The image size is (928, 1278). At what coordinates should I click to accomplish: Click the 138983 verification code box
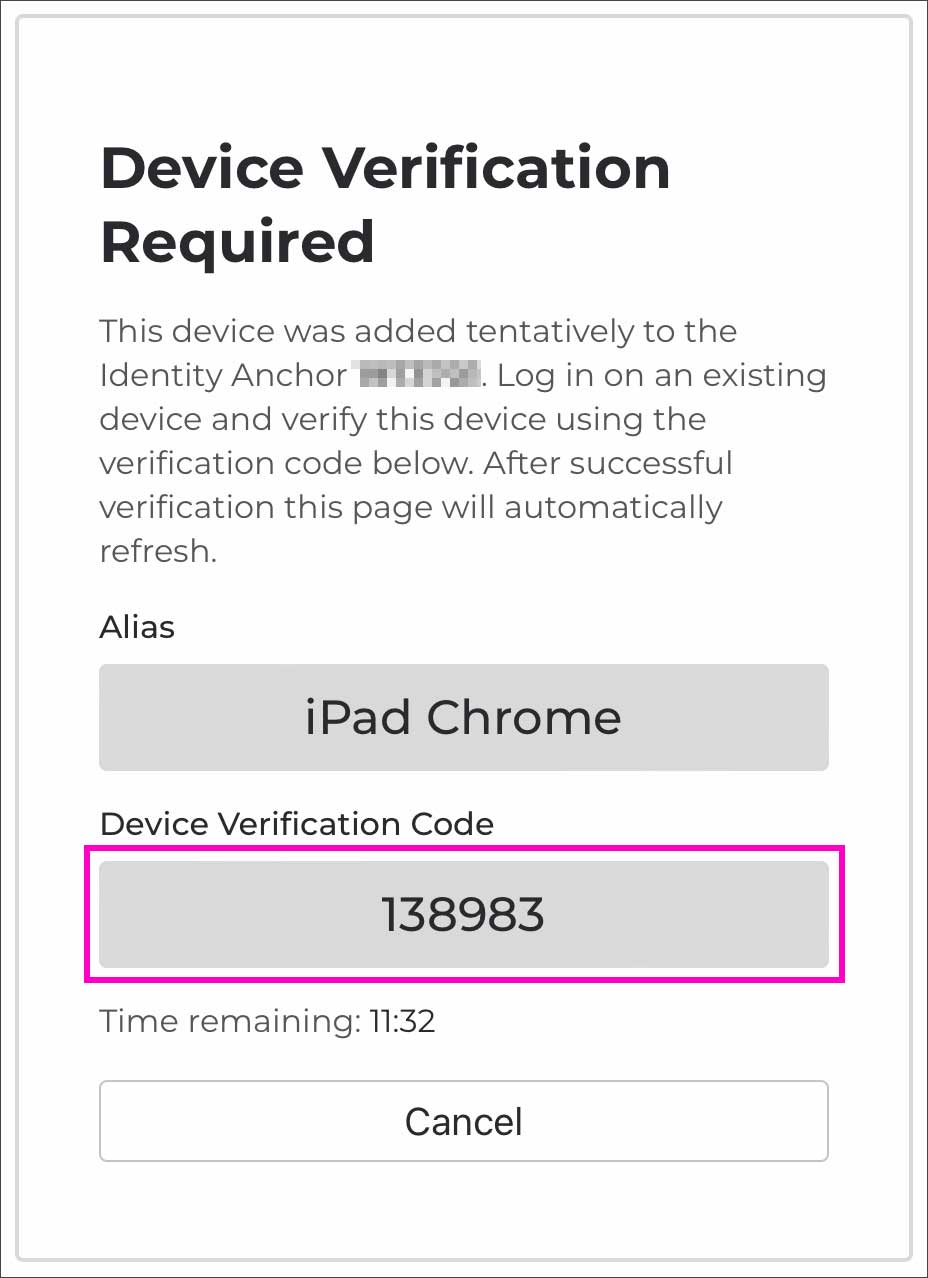point(463,914)
